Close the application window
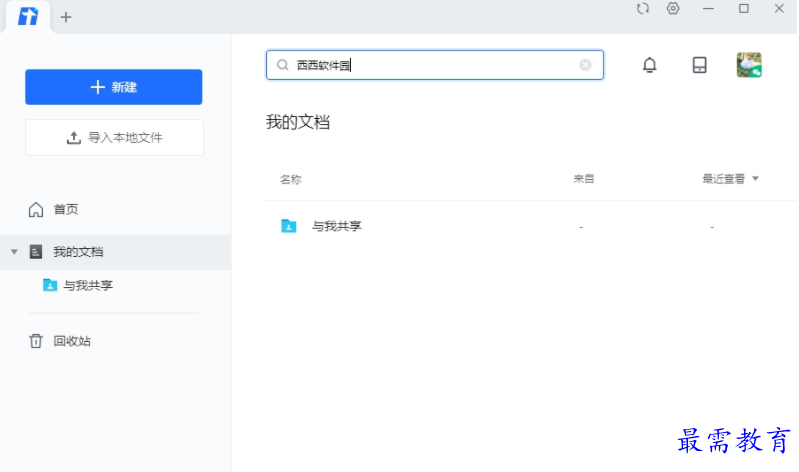 779,9
